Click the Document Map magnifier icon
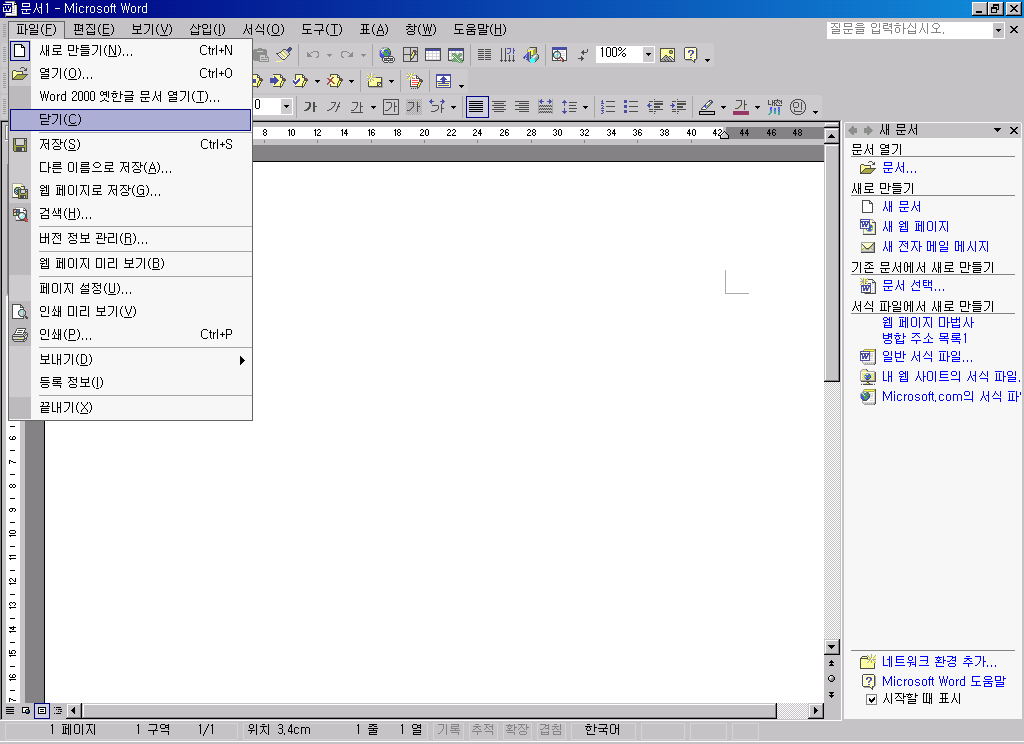The height and width of the screenshot is (744, 1024). click(559, 54)
